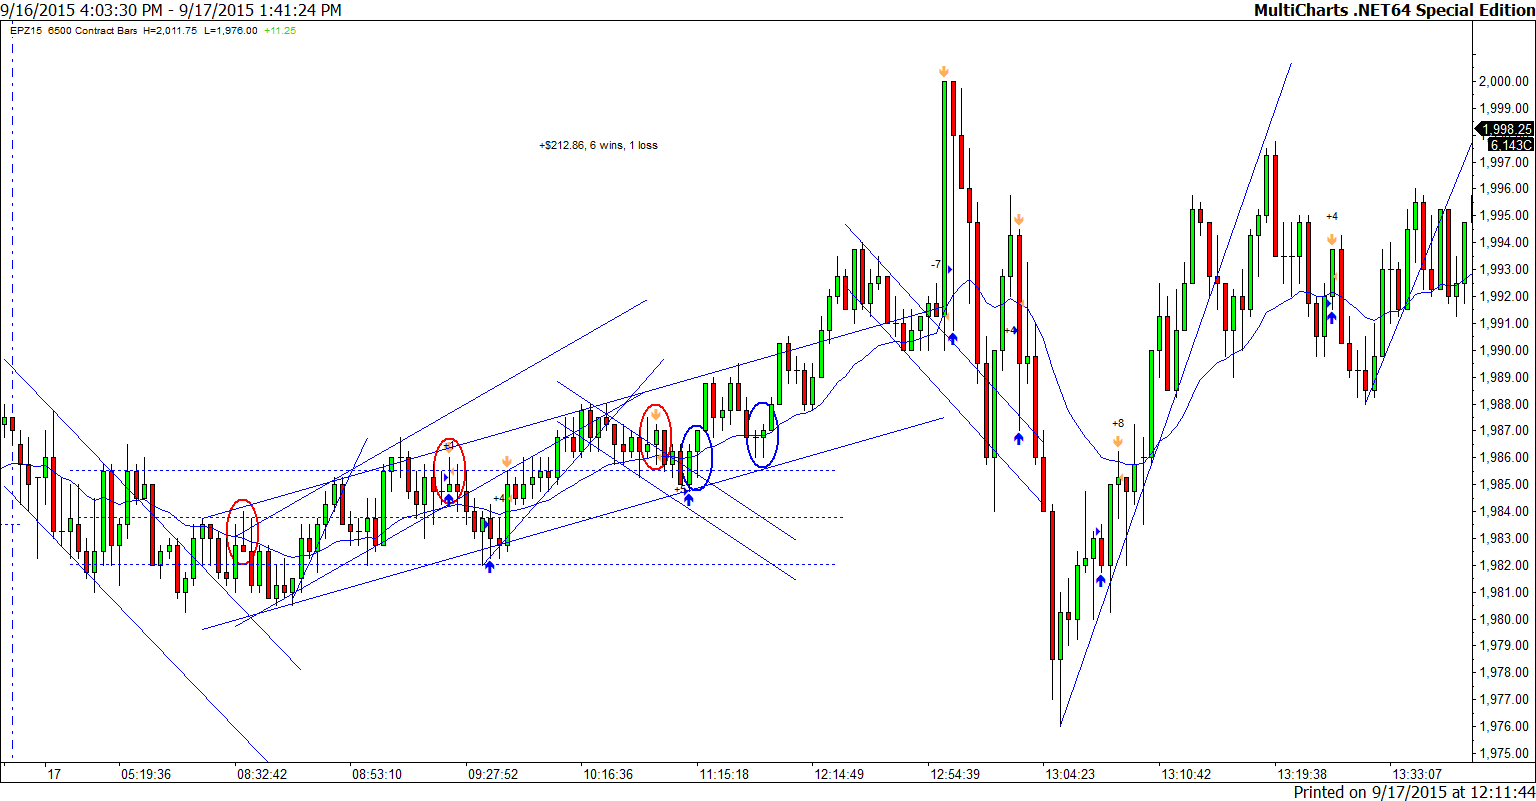Viewport: 1536px width, 801px height.
Task: Click the MultiCharts .NET64 Special Edition title
Action: [x=1393, y=10]
